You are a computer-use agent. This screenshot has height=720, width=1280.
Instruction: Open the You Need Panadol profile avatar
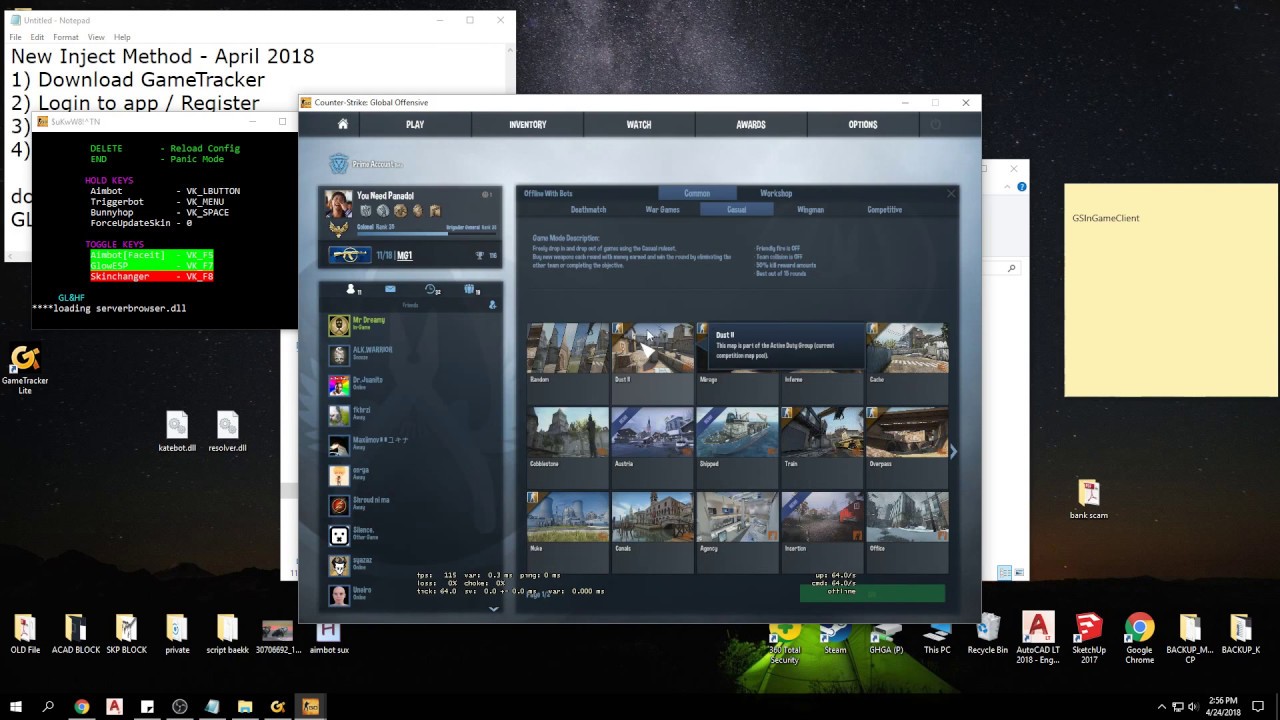[339, 203]
